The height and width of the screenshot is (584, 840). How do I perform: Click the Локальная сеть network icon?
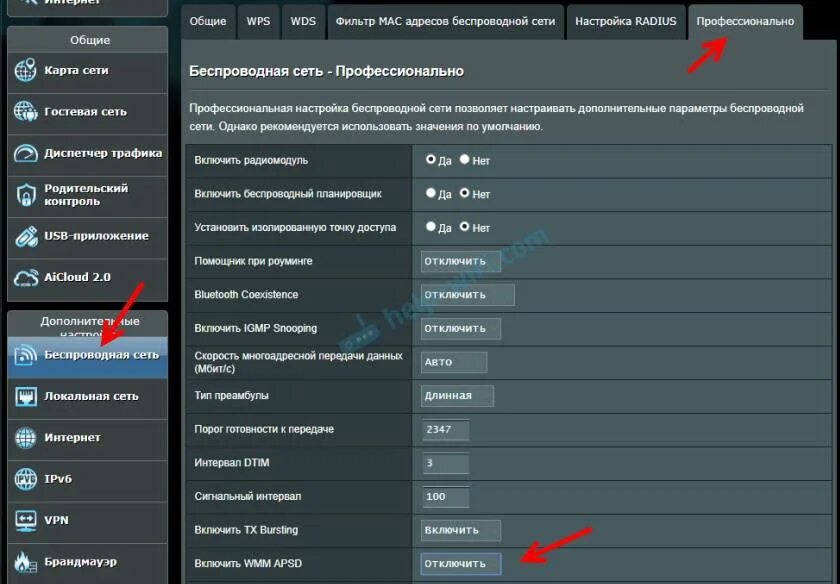coord(25,396)
